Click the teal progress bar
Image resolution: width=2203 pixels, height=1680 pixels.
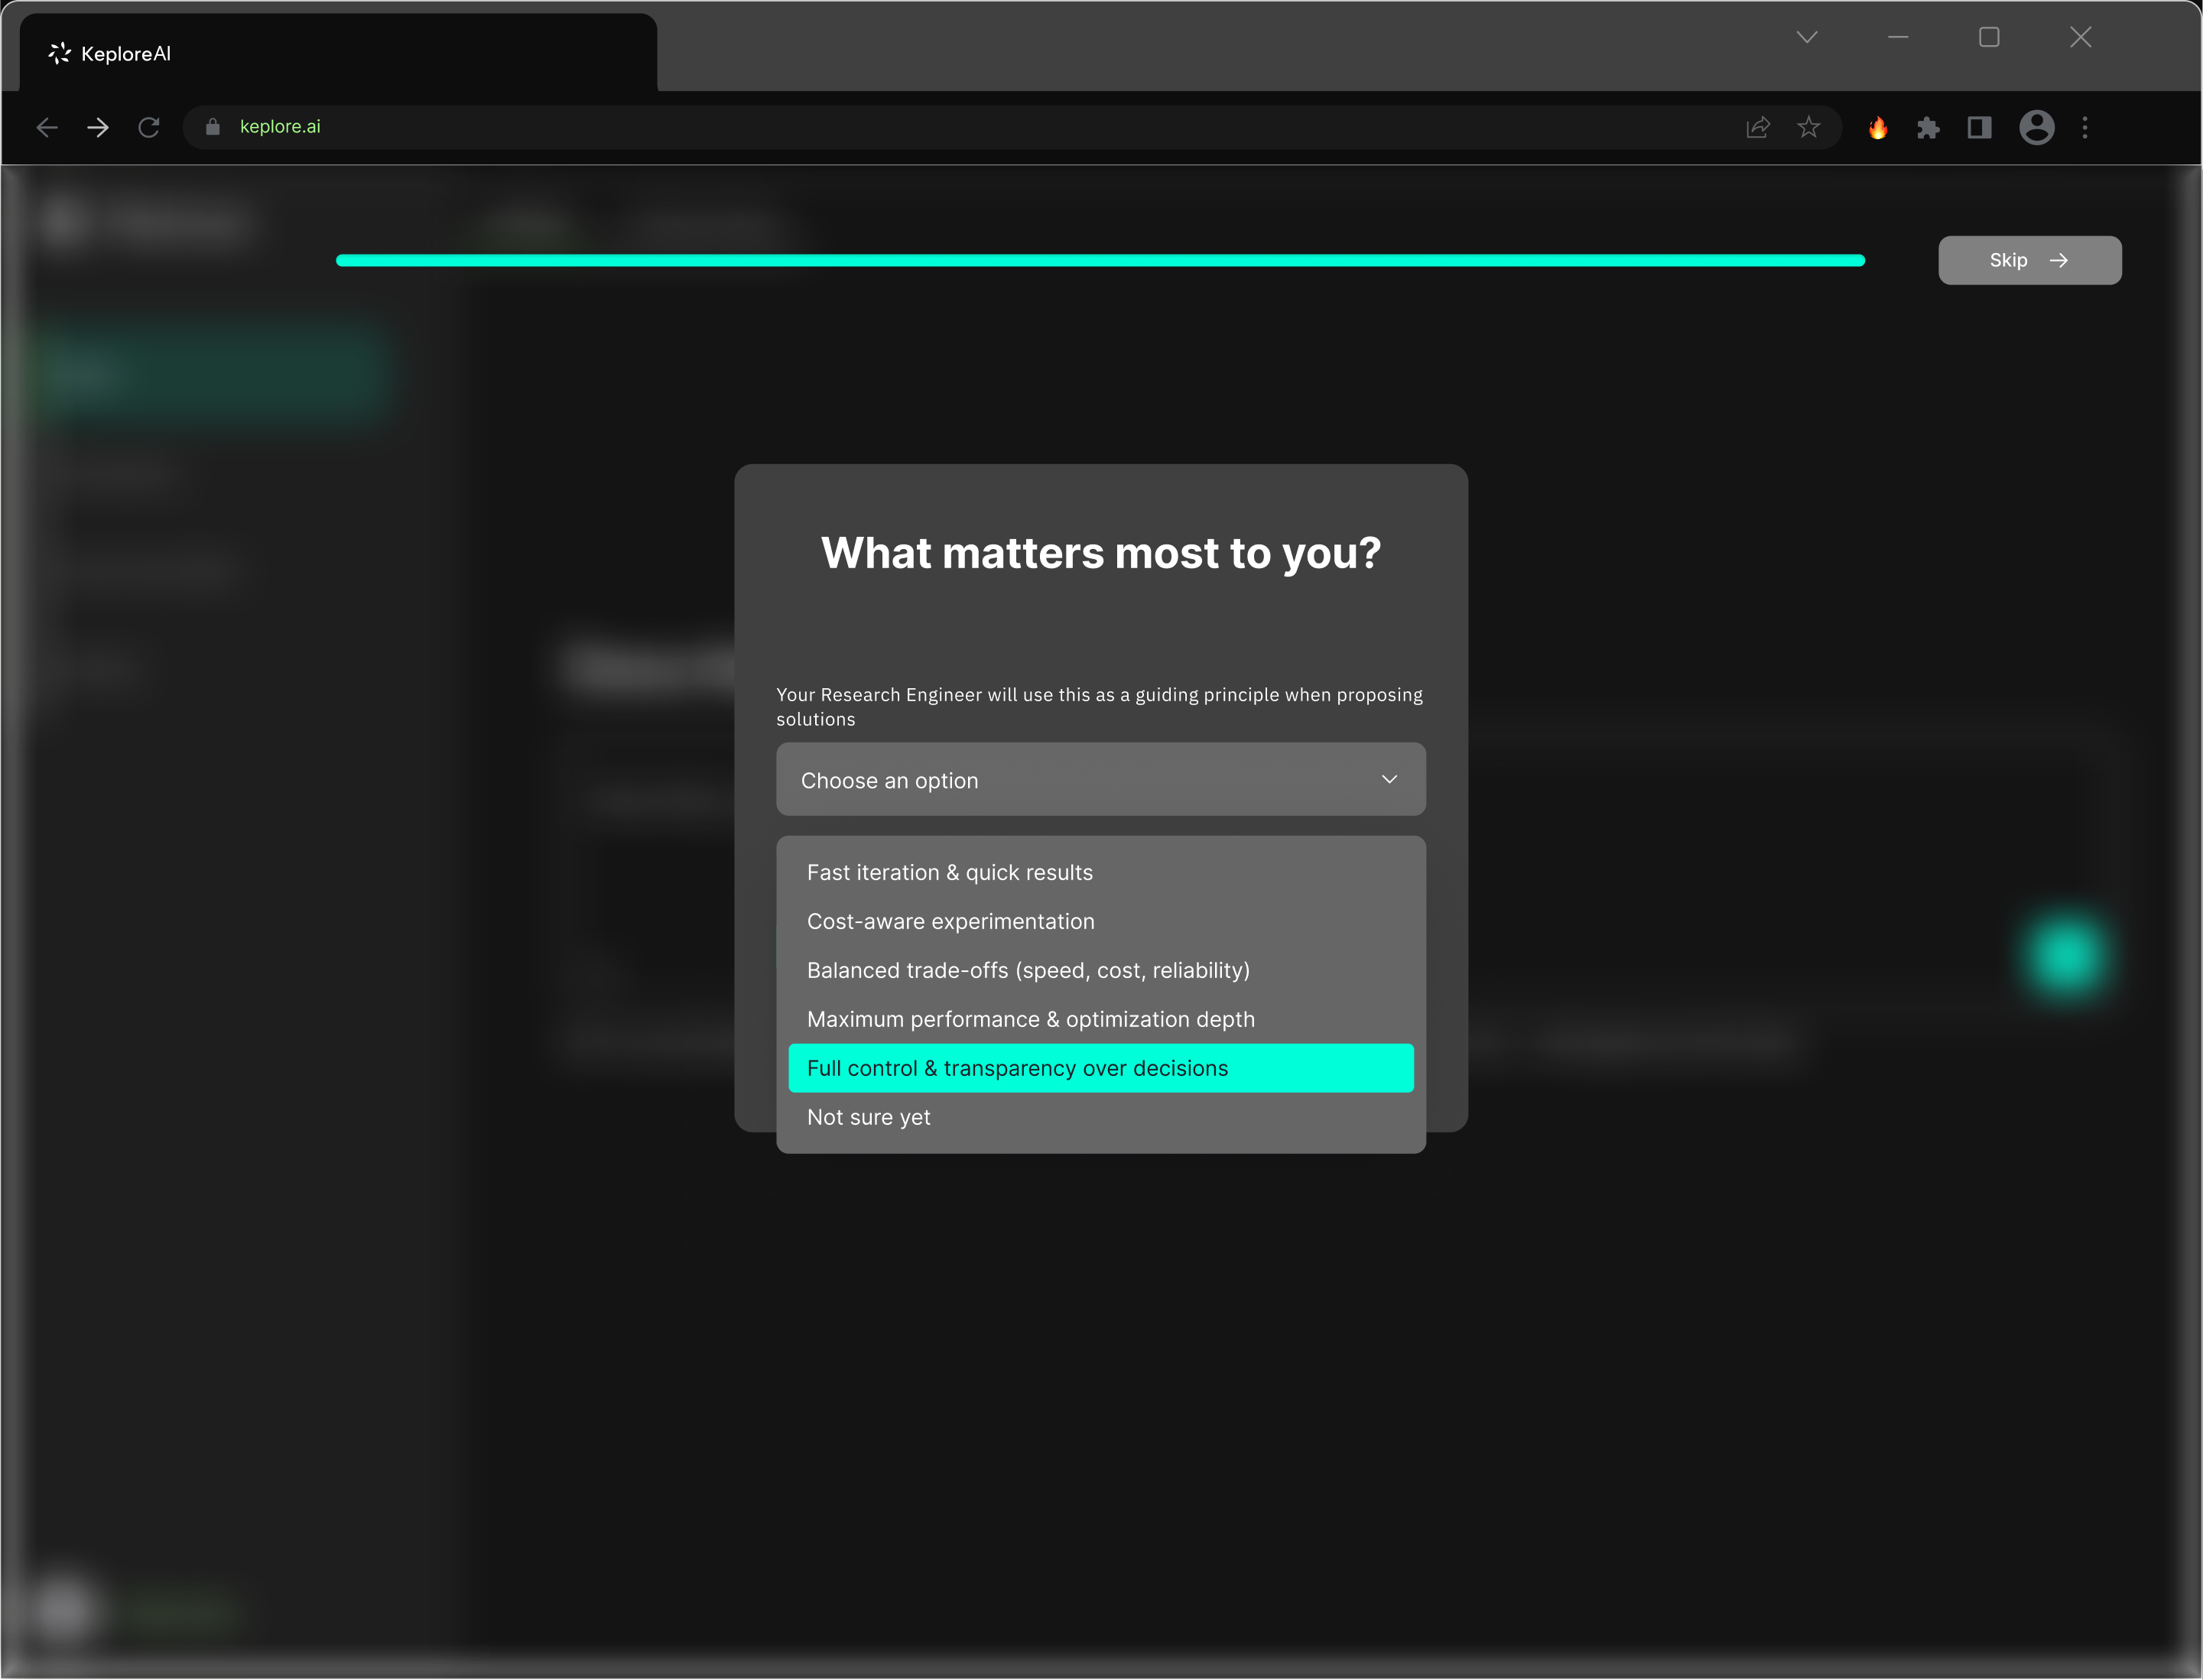(x=1100, y=260)
